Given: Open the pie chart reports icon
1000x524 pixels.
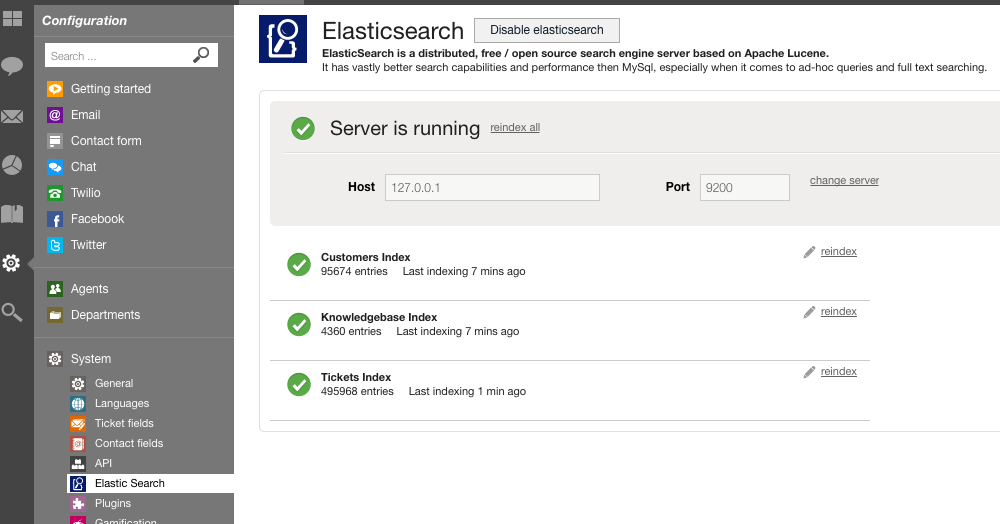Looking at the screenshot, I should pos(12,165).
